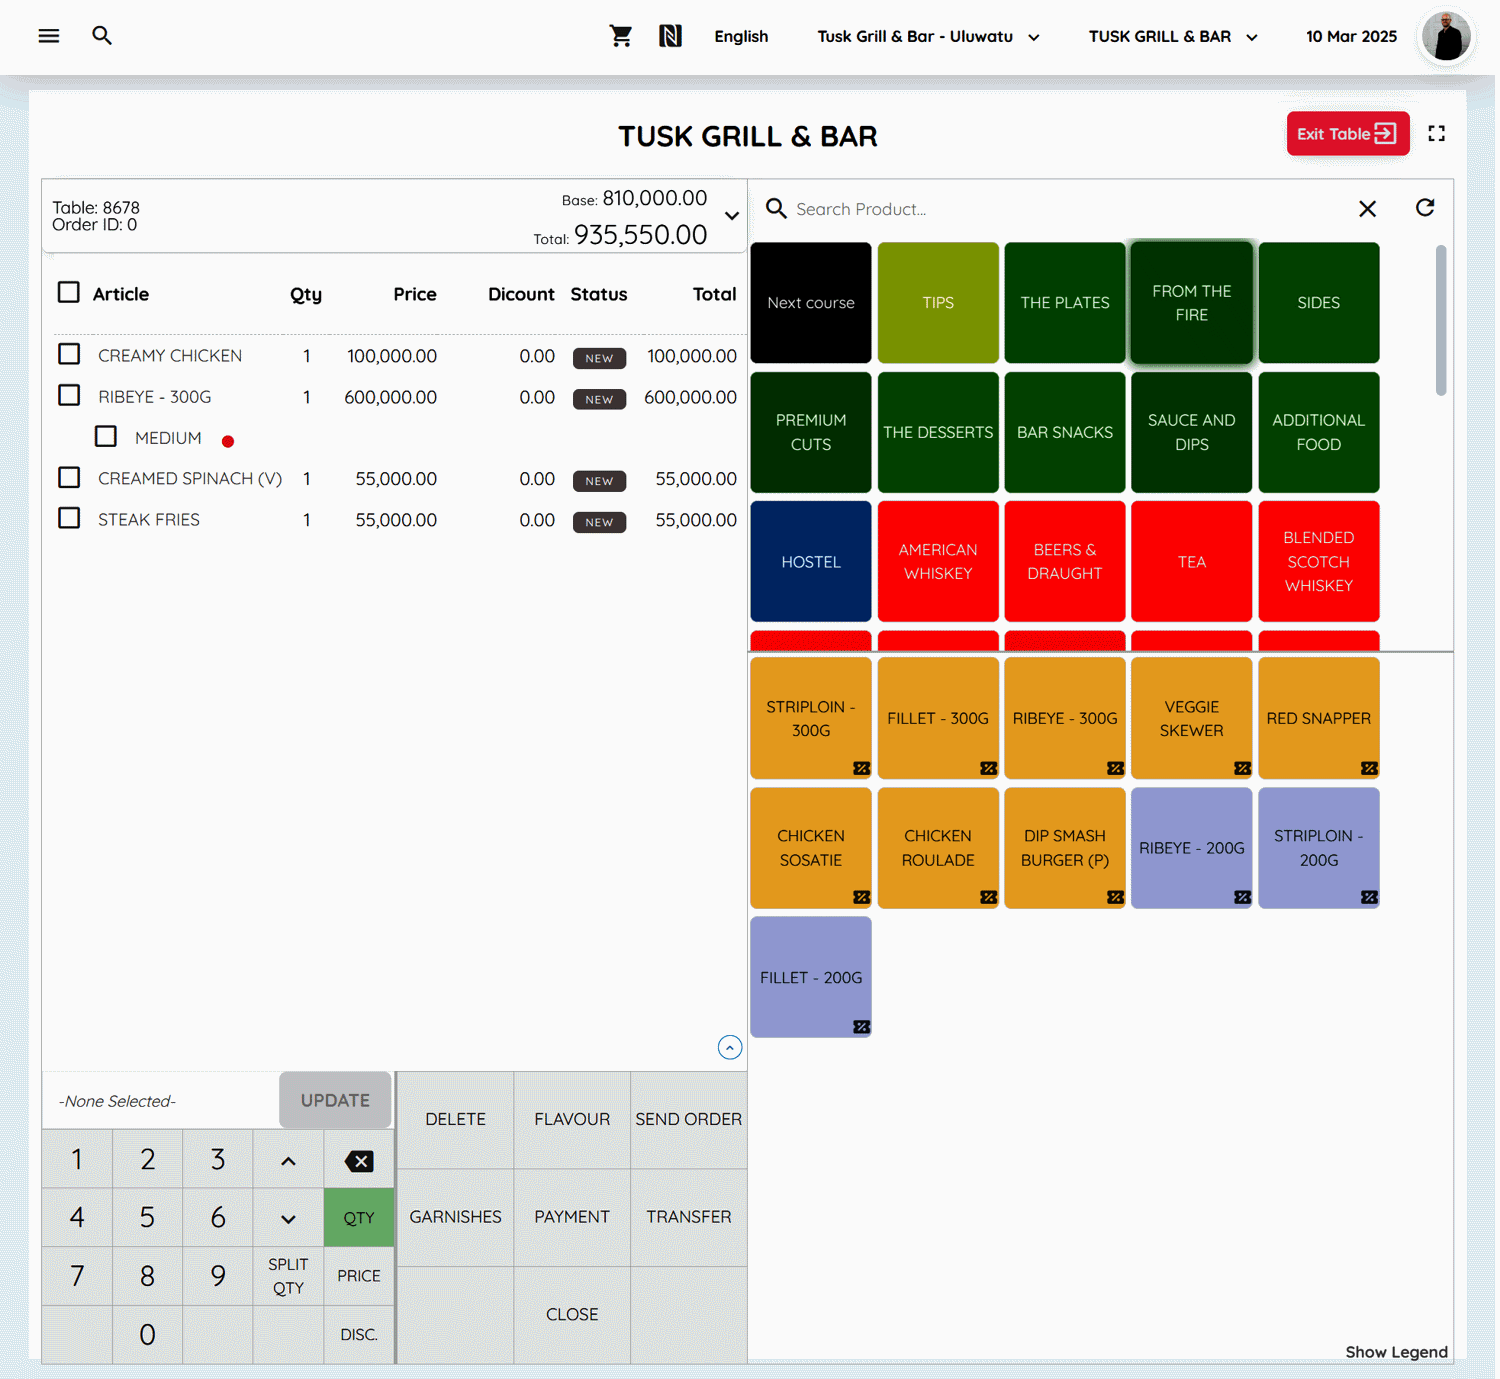Collapse the order list with the circle chevron
This screenshot has width=1500, height=1379.
pyautogui.click(x=729, y=1047)
